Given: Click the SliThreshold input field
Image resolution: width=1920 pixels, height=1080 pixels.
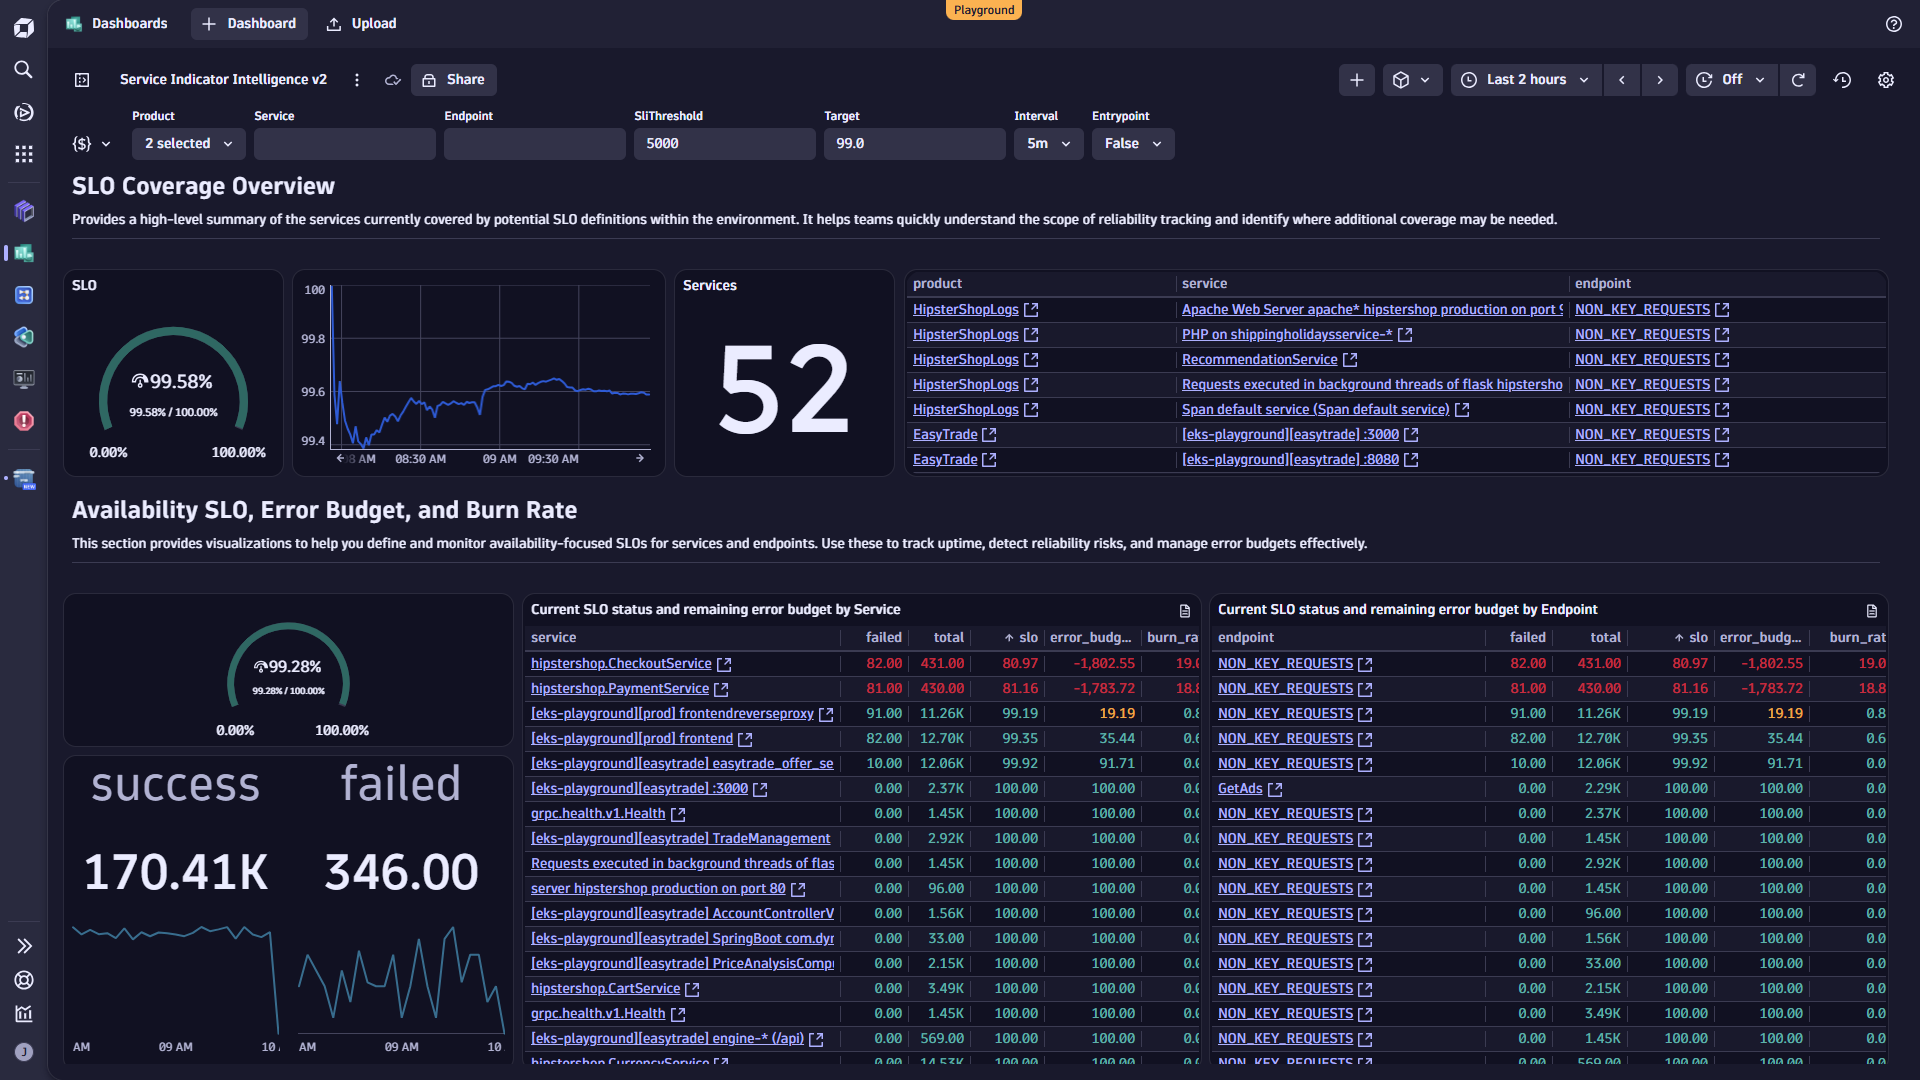Looking at the screenshot, I should [724, 144].
